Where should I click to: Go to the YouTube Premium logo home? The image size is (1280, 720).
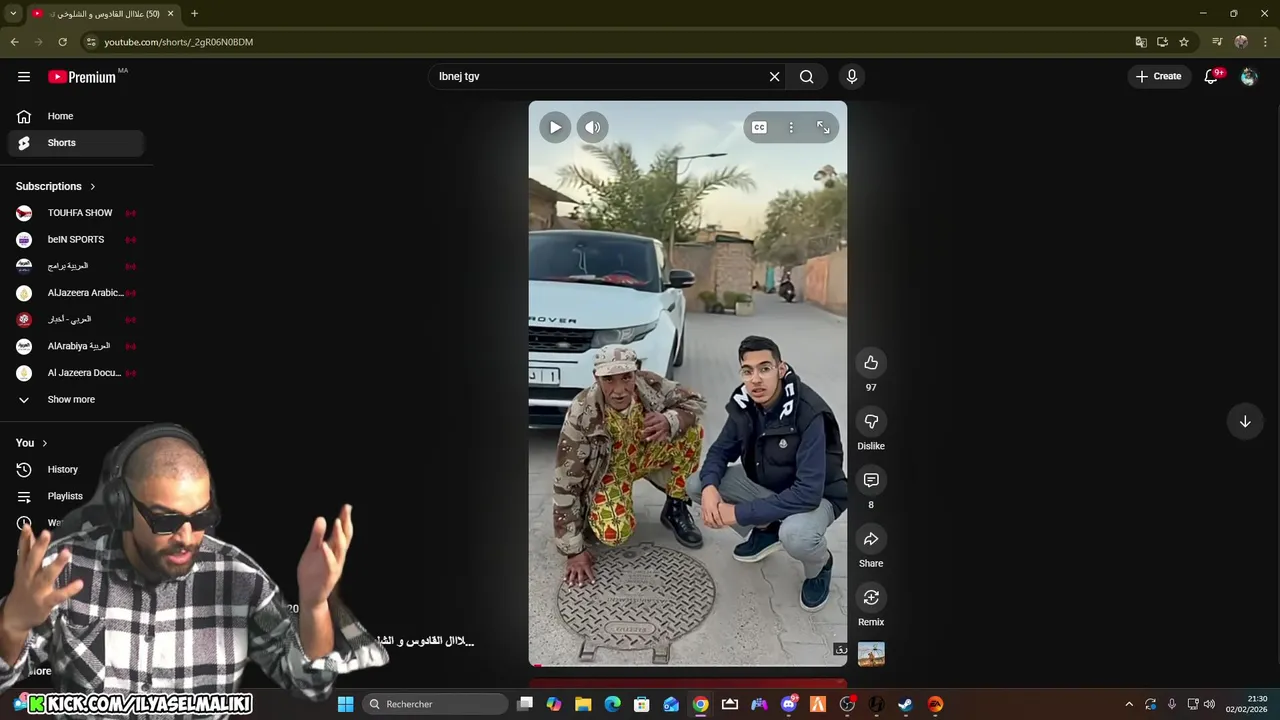[x=82, y=76]
